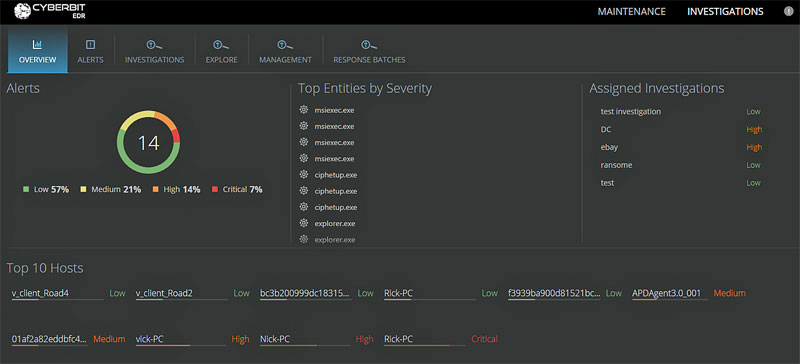Click the red Critical legend swatch
This screenshot has height=364, width=800.
(215, 189)
